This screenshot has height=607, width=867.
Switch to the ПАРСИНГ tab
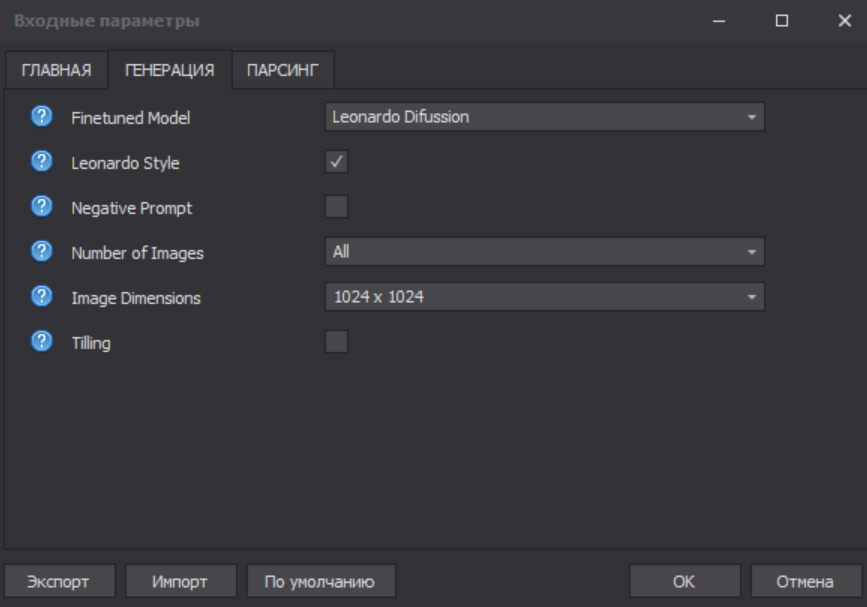(283, 70)
